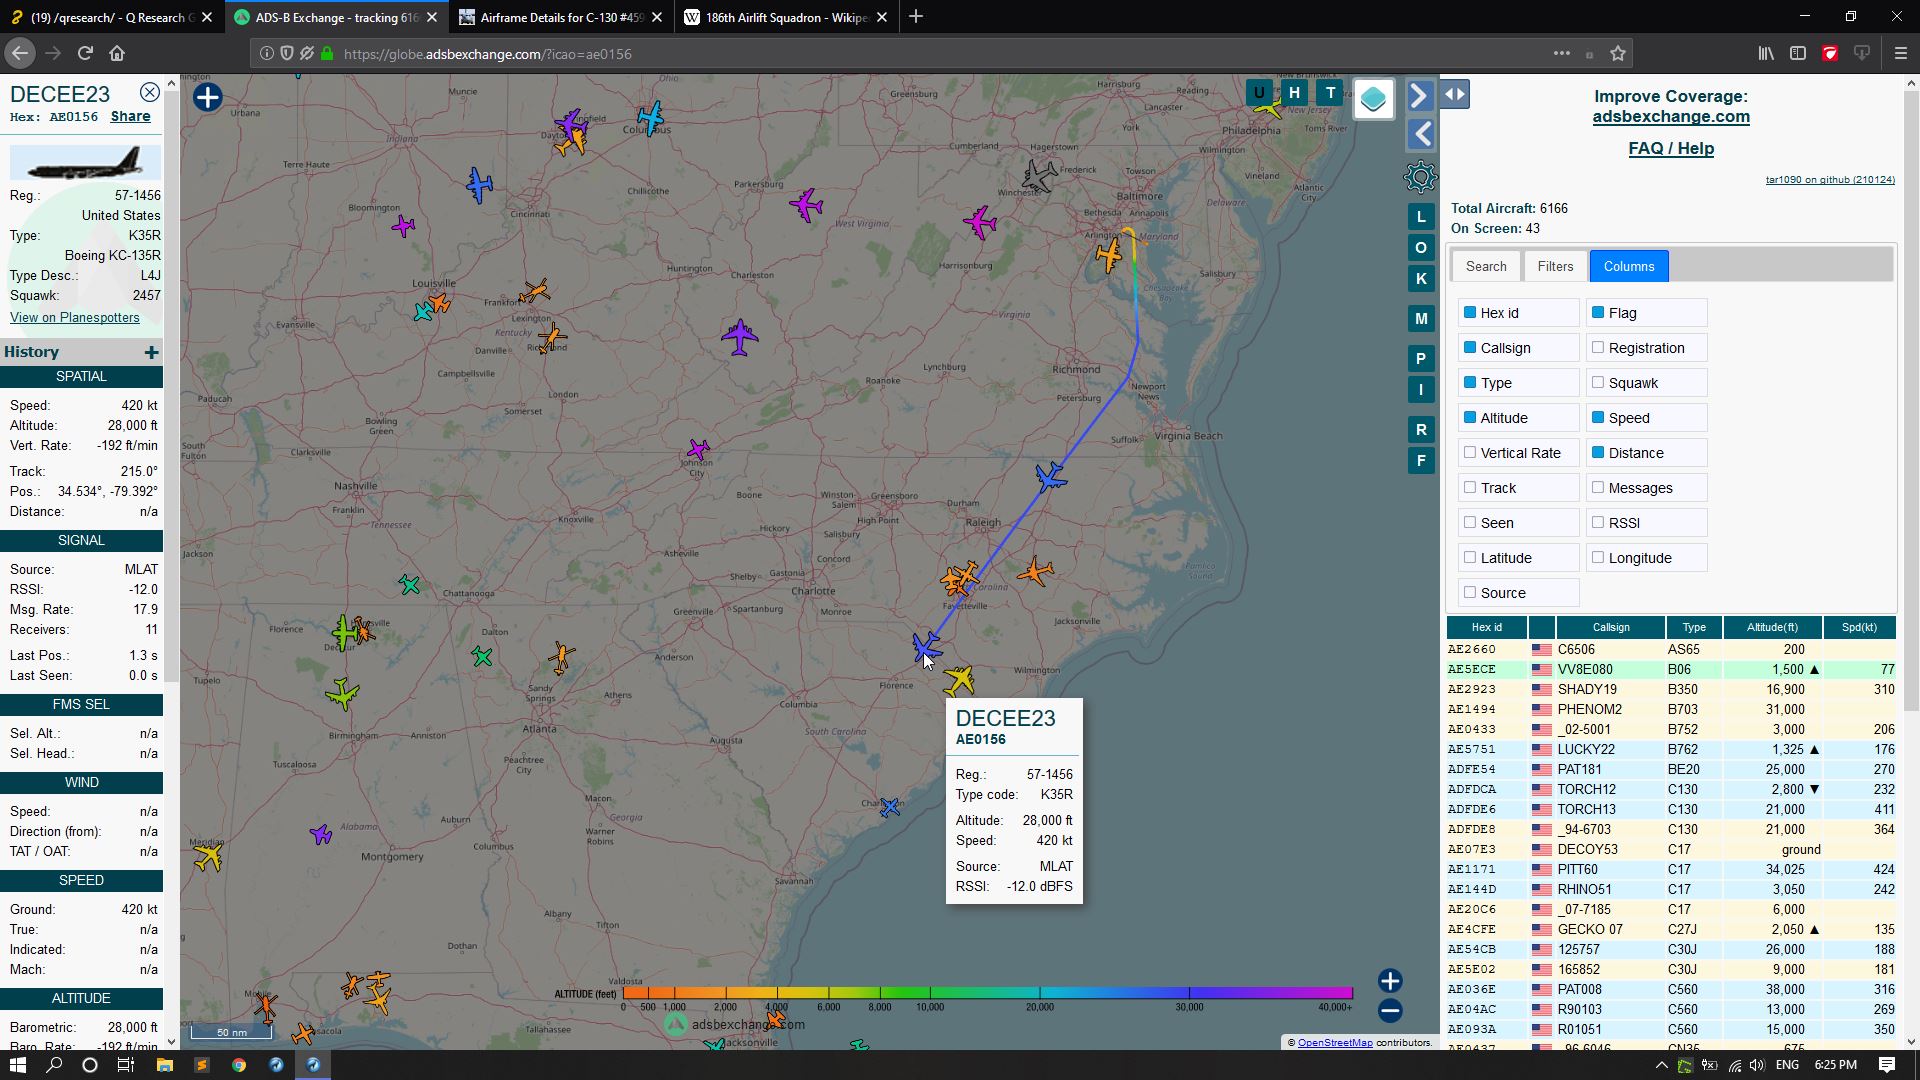Click the M map button
Screen dimensions: 1920x1080
click(x=1421, y=318)
